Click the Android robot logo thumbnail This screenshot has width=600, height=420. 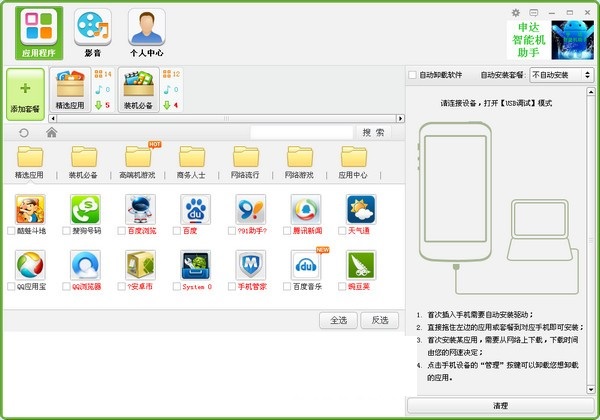pos(572,40)
